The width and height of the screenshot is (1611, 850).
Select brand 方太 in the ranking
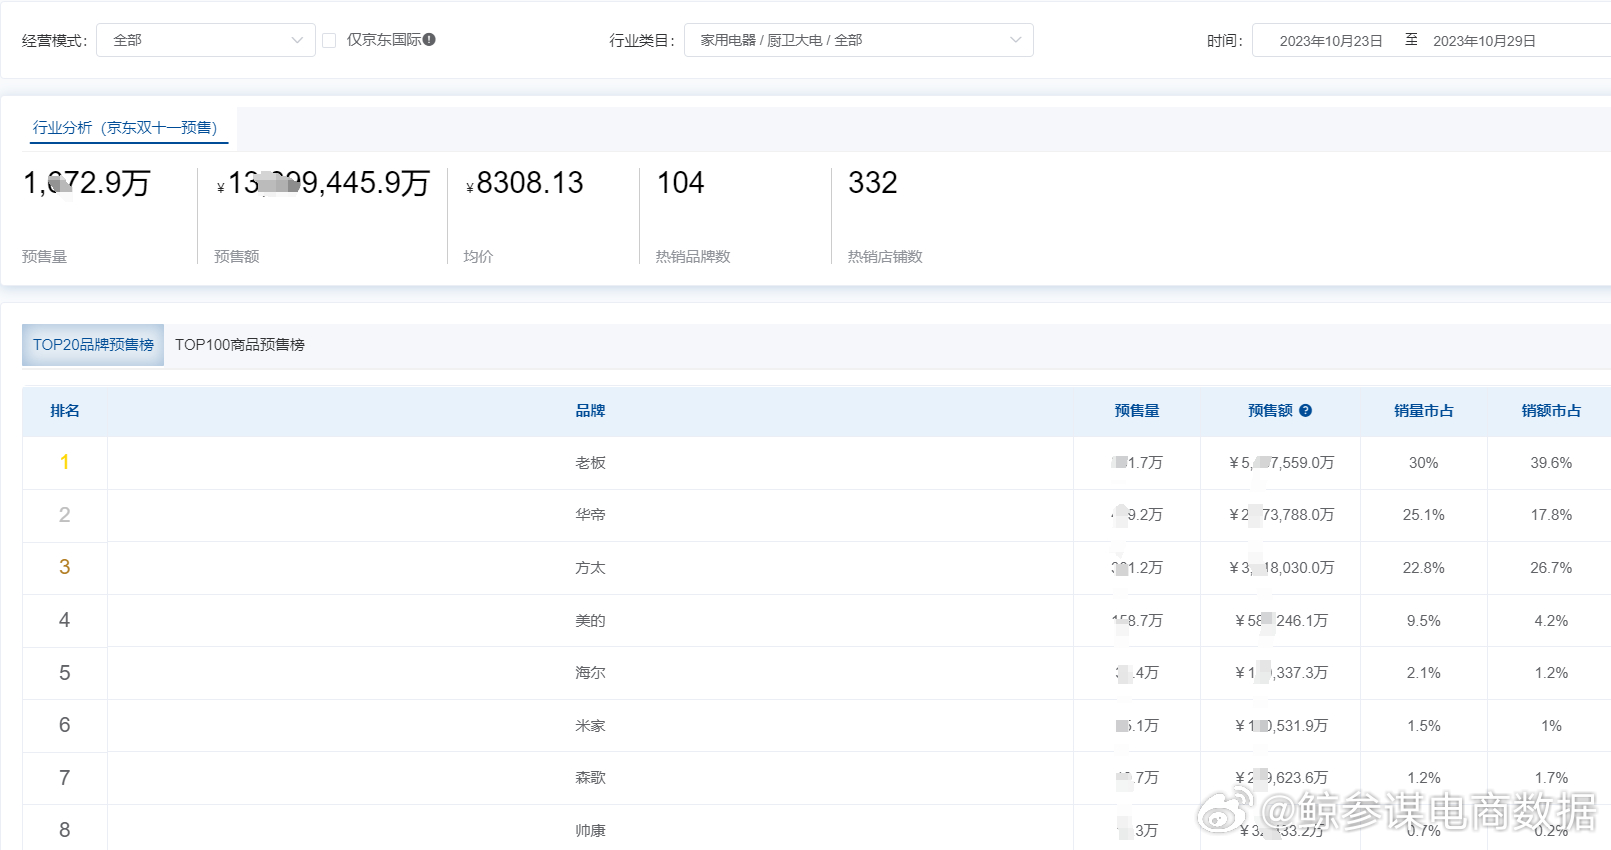click(x=590, y=568)
